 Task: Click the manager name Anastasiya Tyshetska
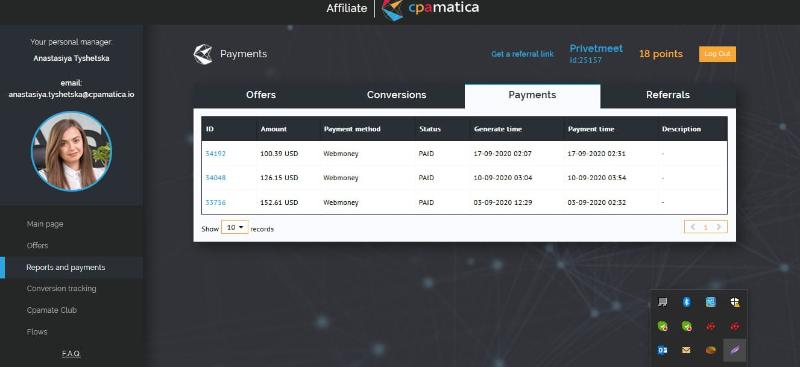coord(71,58)
